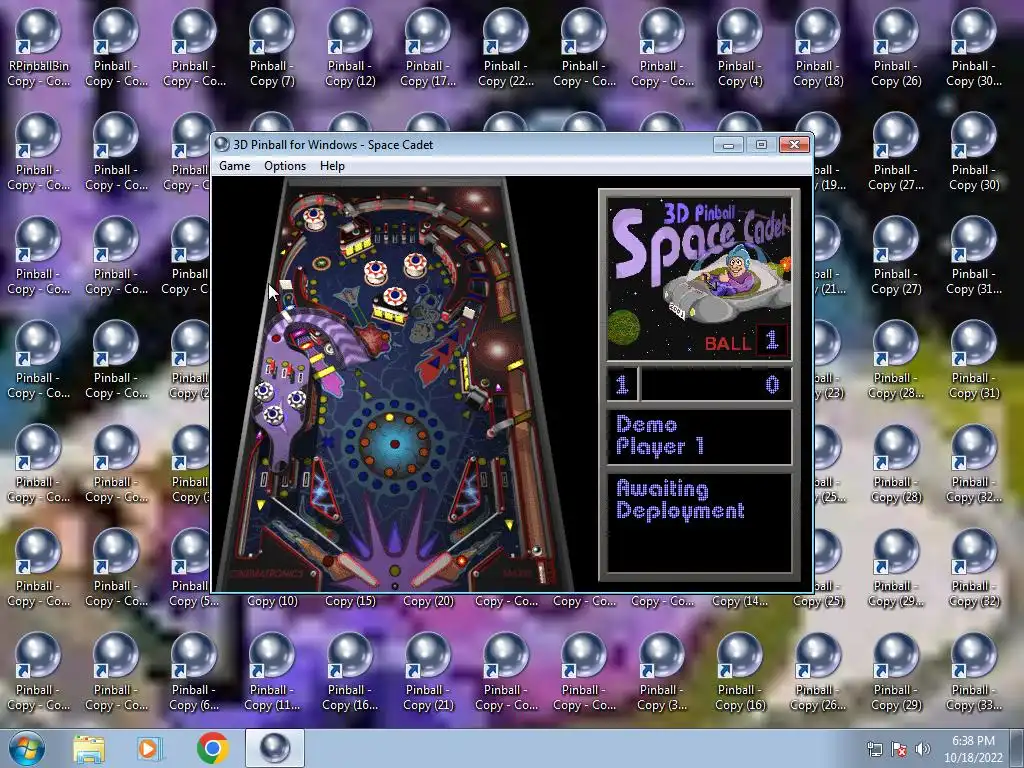Select the Pinball - Copy (6... desktop shortcut
Image resolution: width=1024 pixels, height=768 pixels.
(194, 673)
